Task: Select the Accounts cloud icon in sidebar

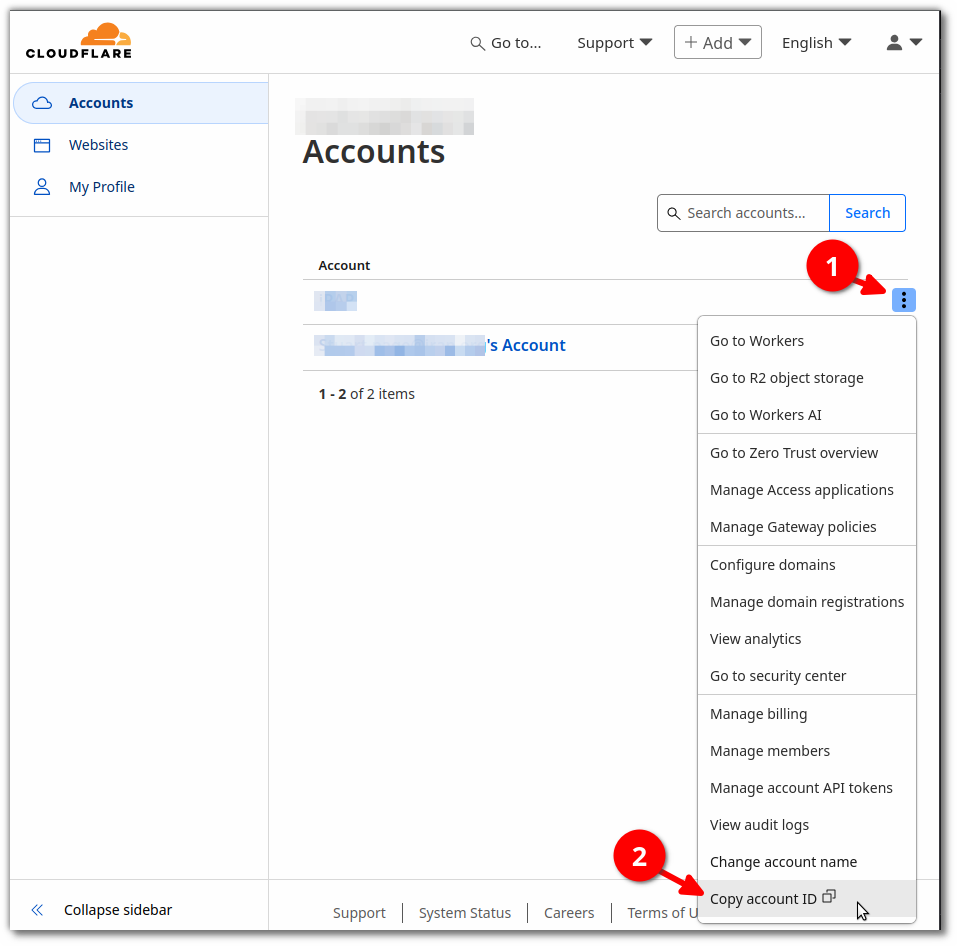Action: (x=40, y=102)
